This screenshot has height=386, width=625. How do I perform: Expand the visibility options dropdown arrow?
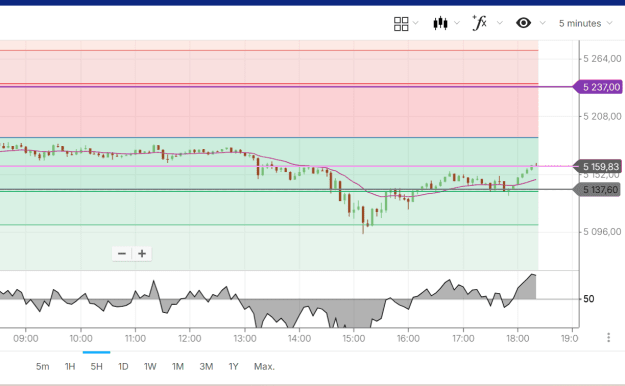(542, 23)
